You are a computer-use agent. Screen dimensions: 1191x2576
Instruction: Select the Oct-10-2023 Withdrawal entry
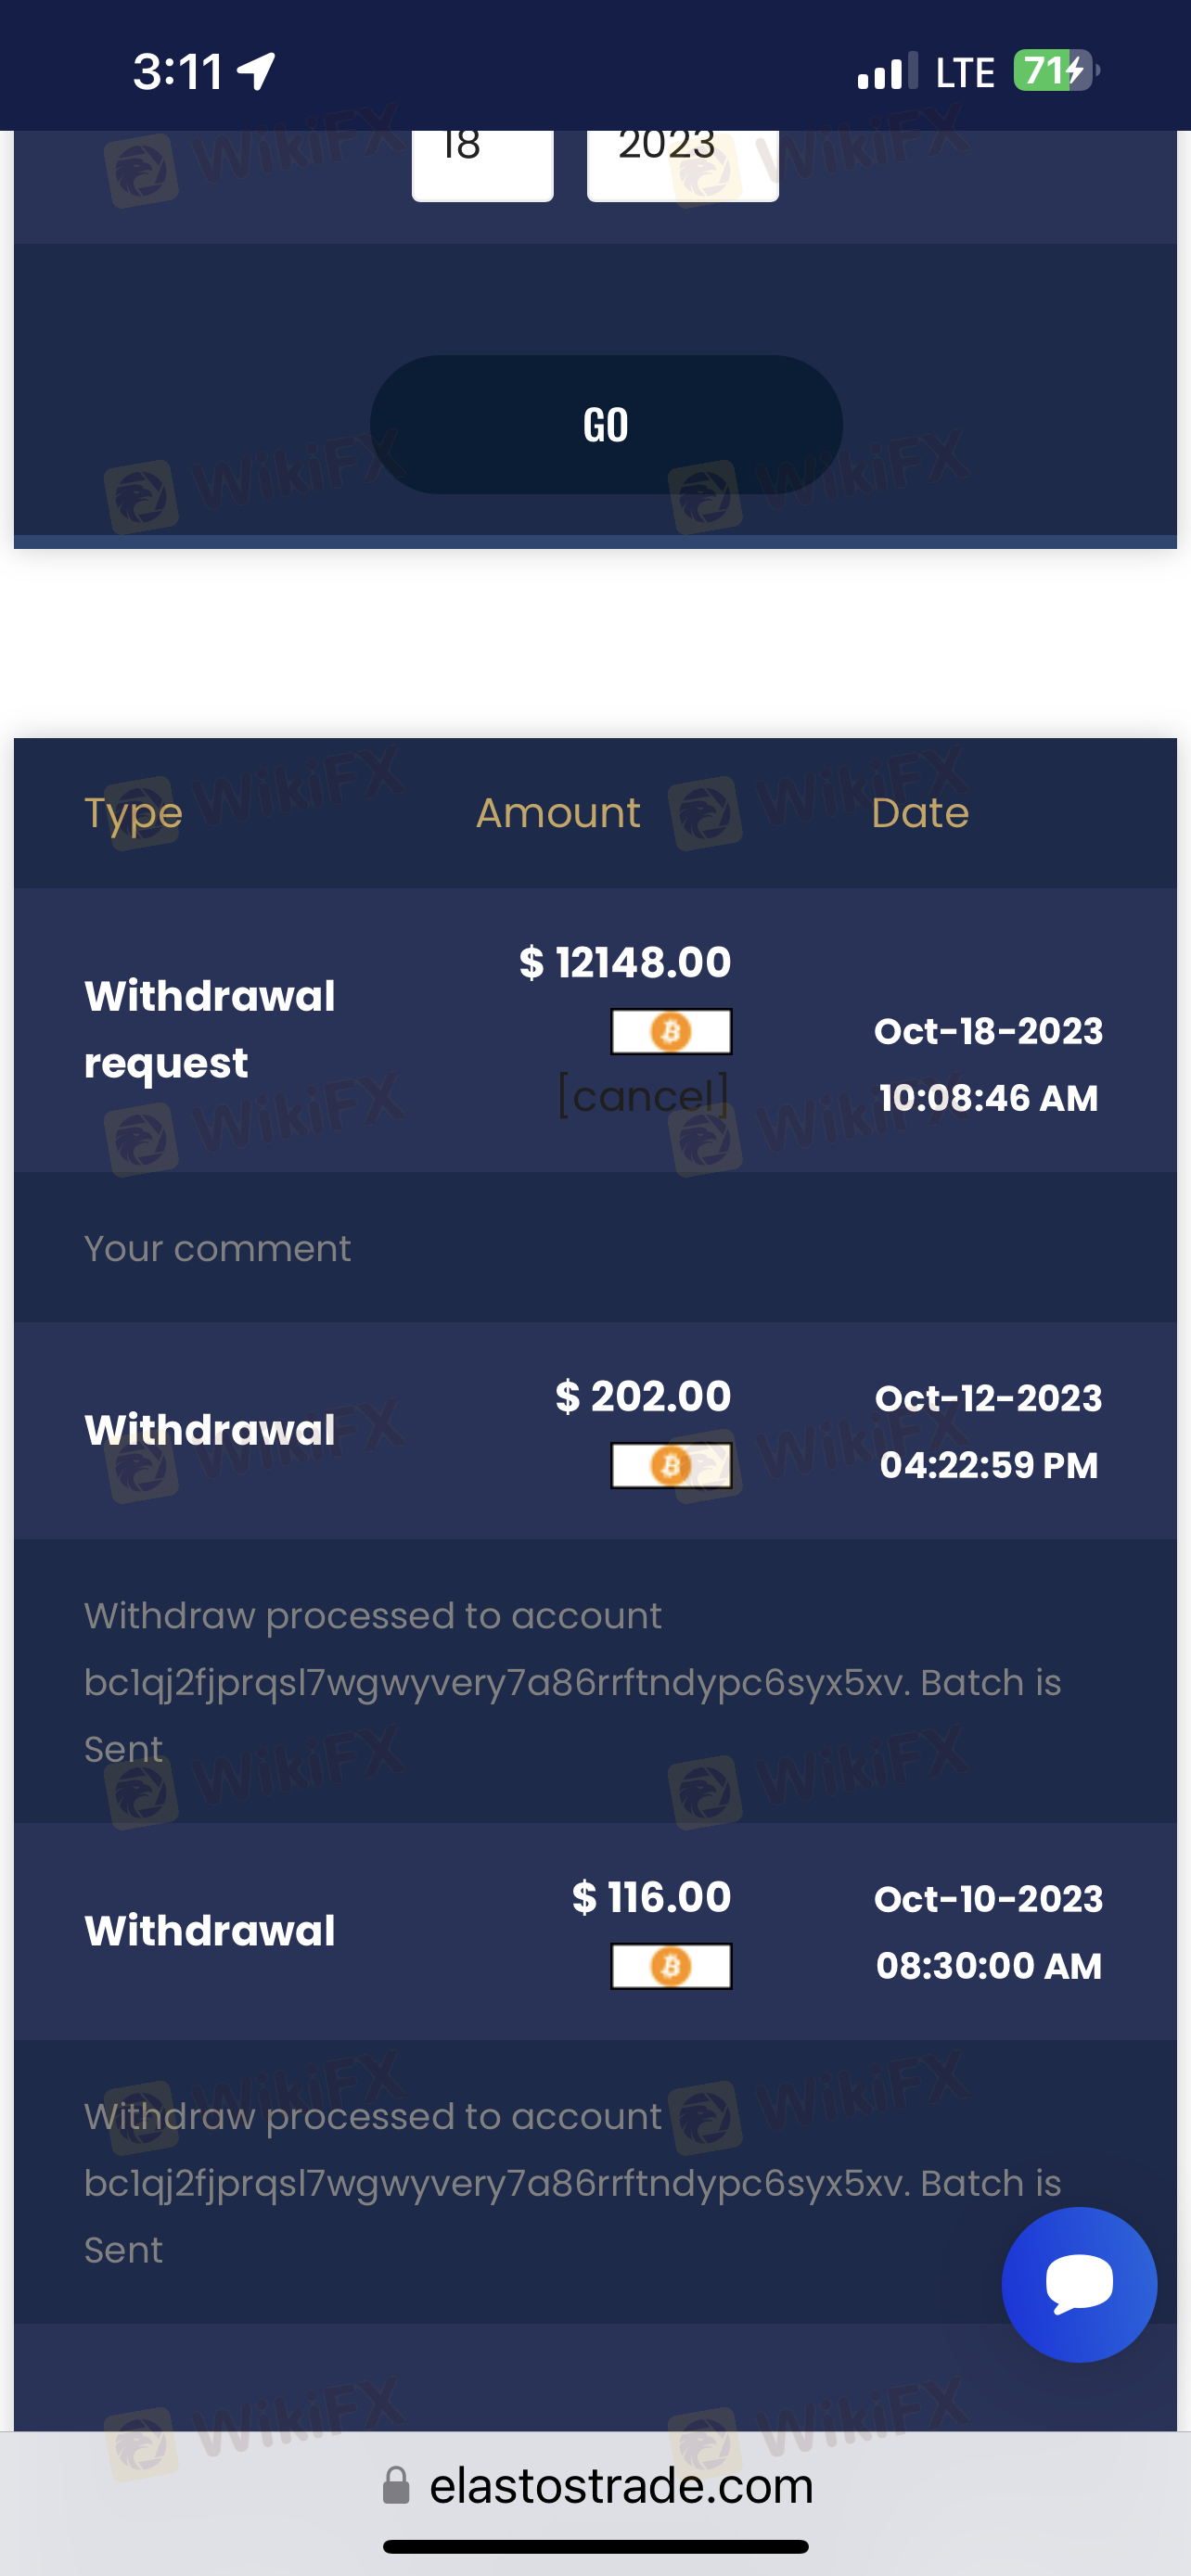pos(595,1932)
